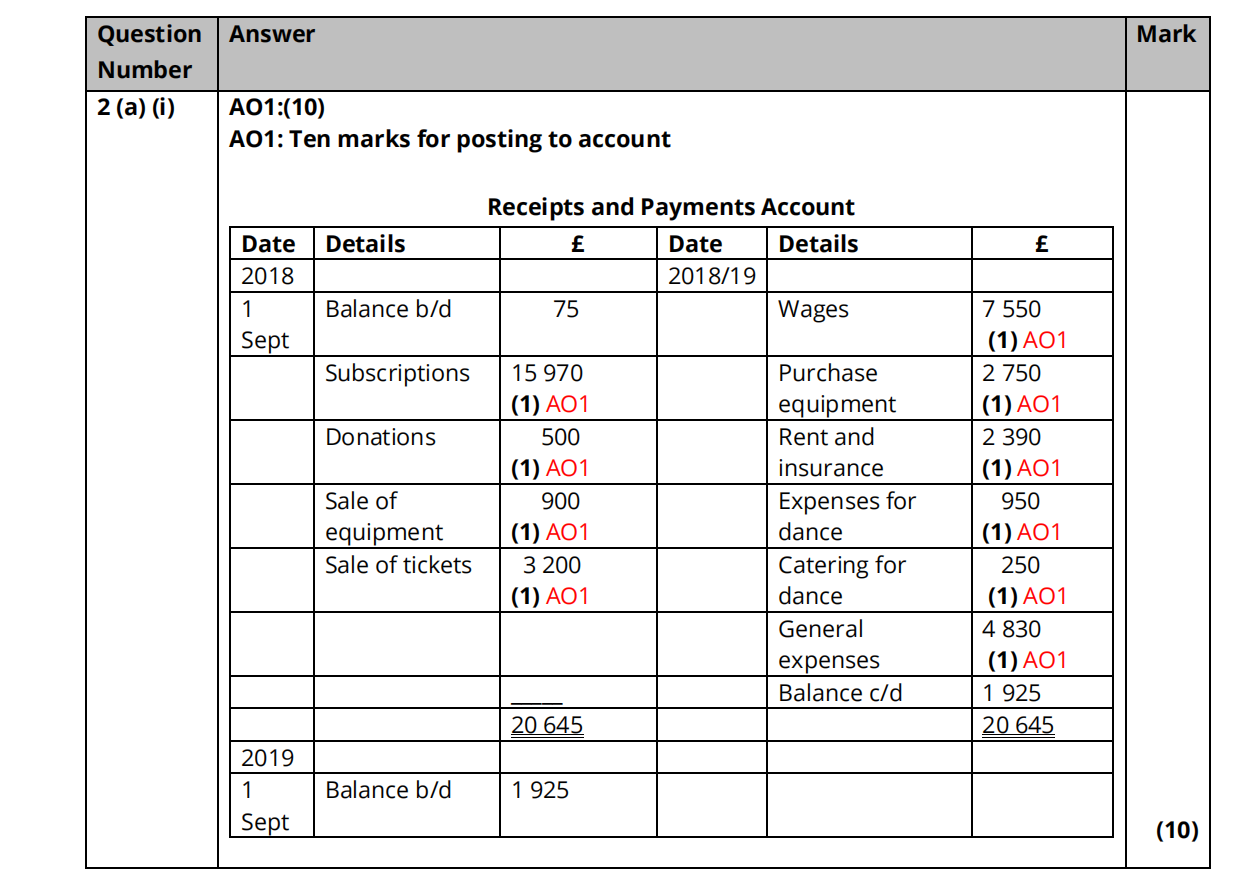Select the 3 200 ticket sales amount

click(551, 565)
